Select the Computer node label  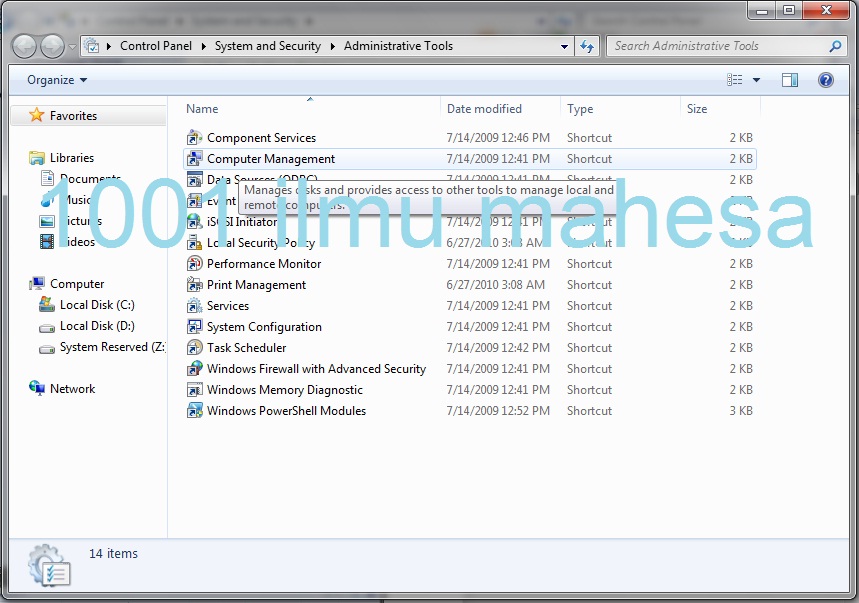coord(77,284)
